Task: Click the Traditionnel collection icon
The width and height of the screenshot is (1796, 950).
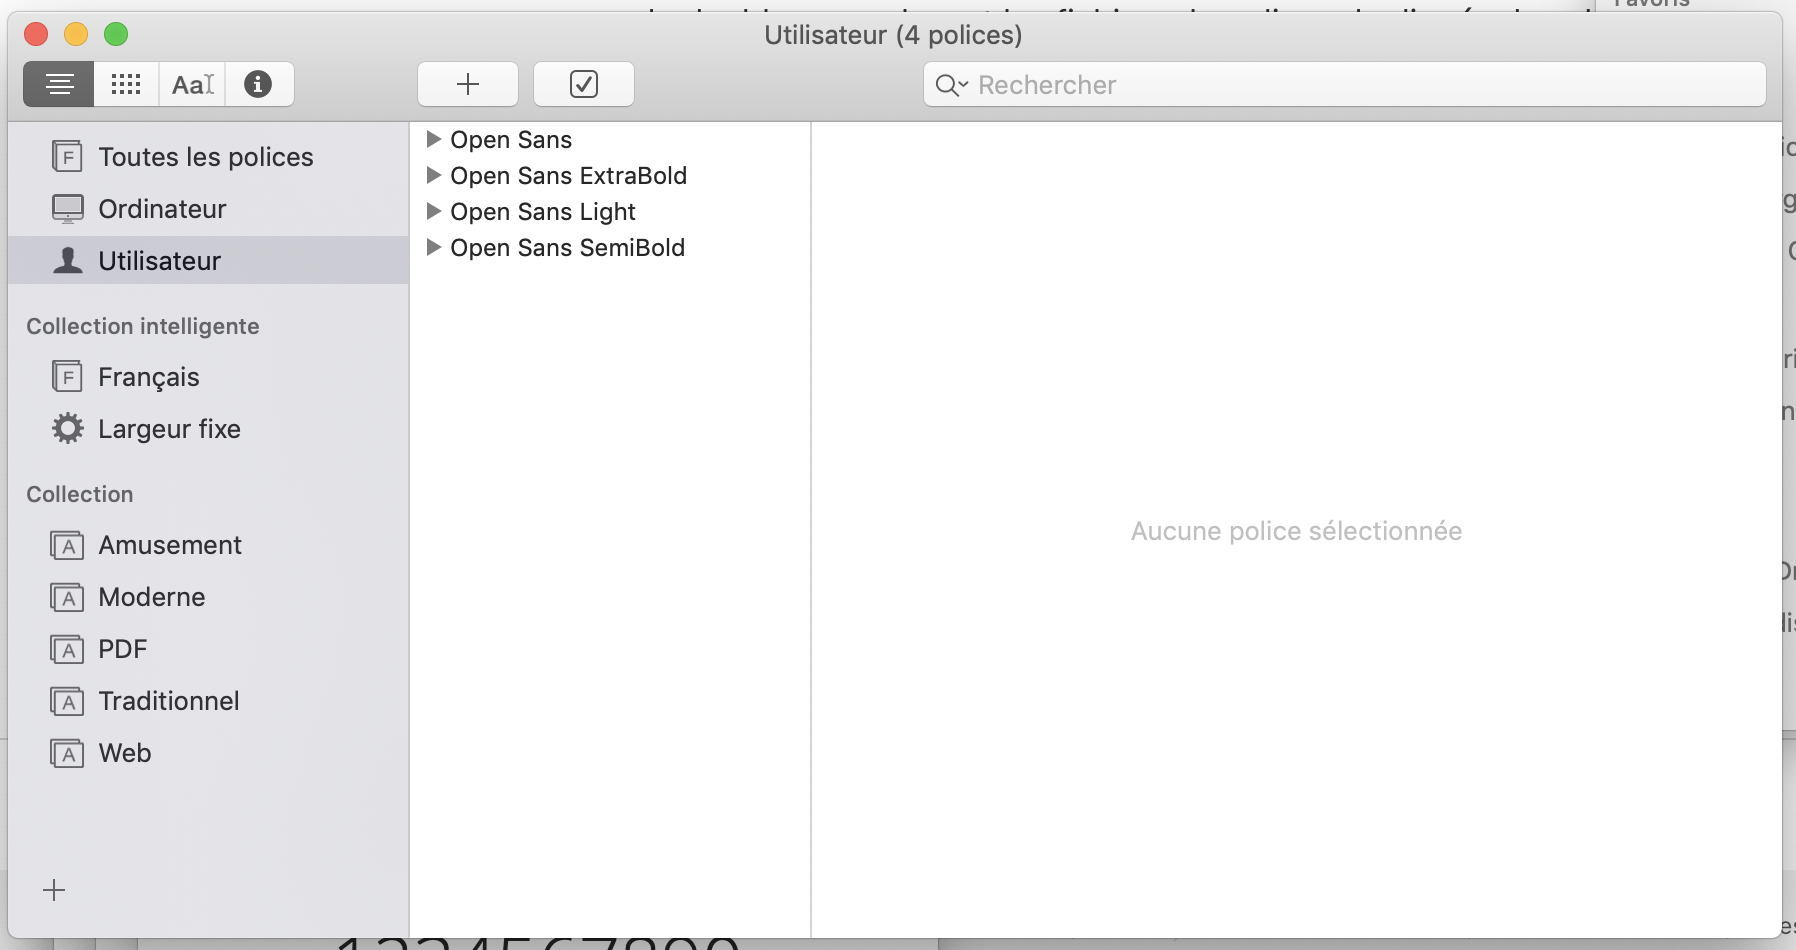Action: click(x=67, y=701)
